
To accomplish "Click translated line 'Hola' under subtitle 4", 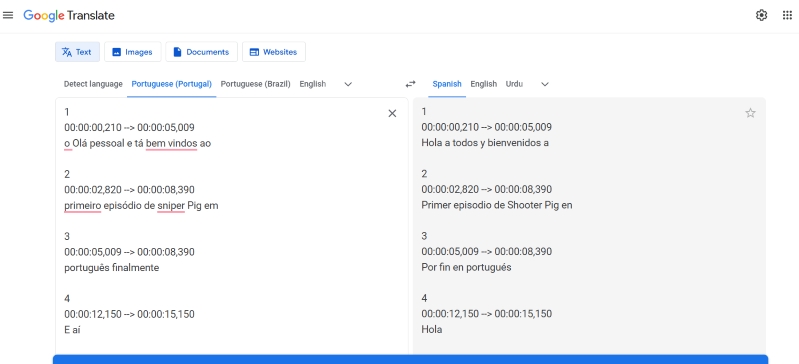I will (432, 330).
